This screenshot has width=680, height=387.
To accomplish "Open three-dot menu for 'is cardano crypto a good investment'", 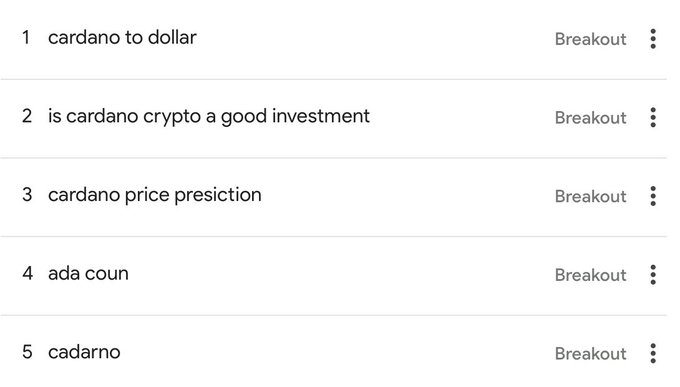I will [x=653, y=118].
